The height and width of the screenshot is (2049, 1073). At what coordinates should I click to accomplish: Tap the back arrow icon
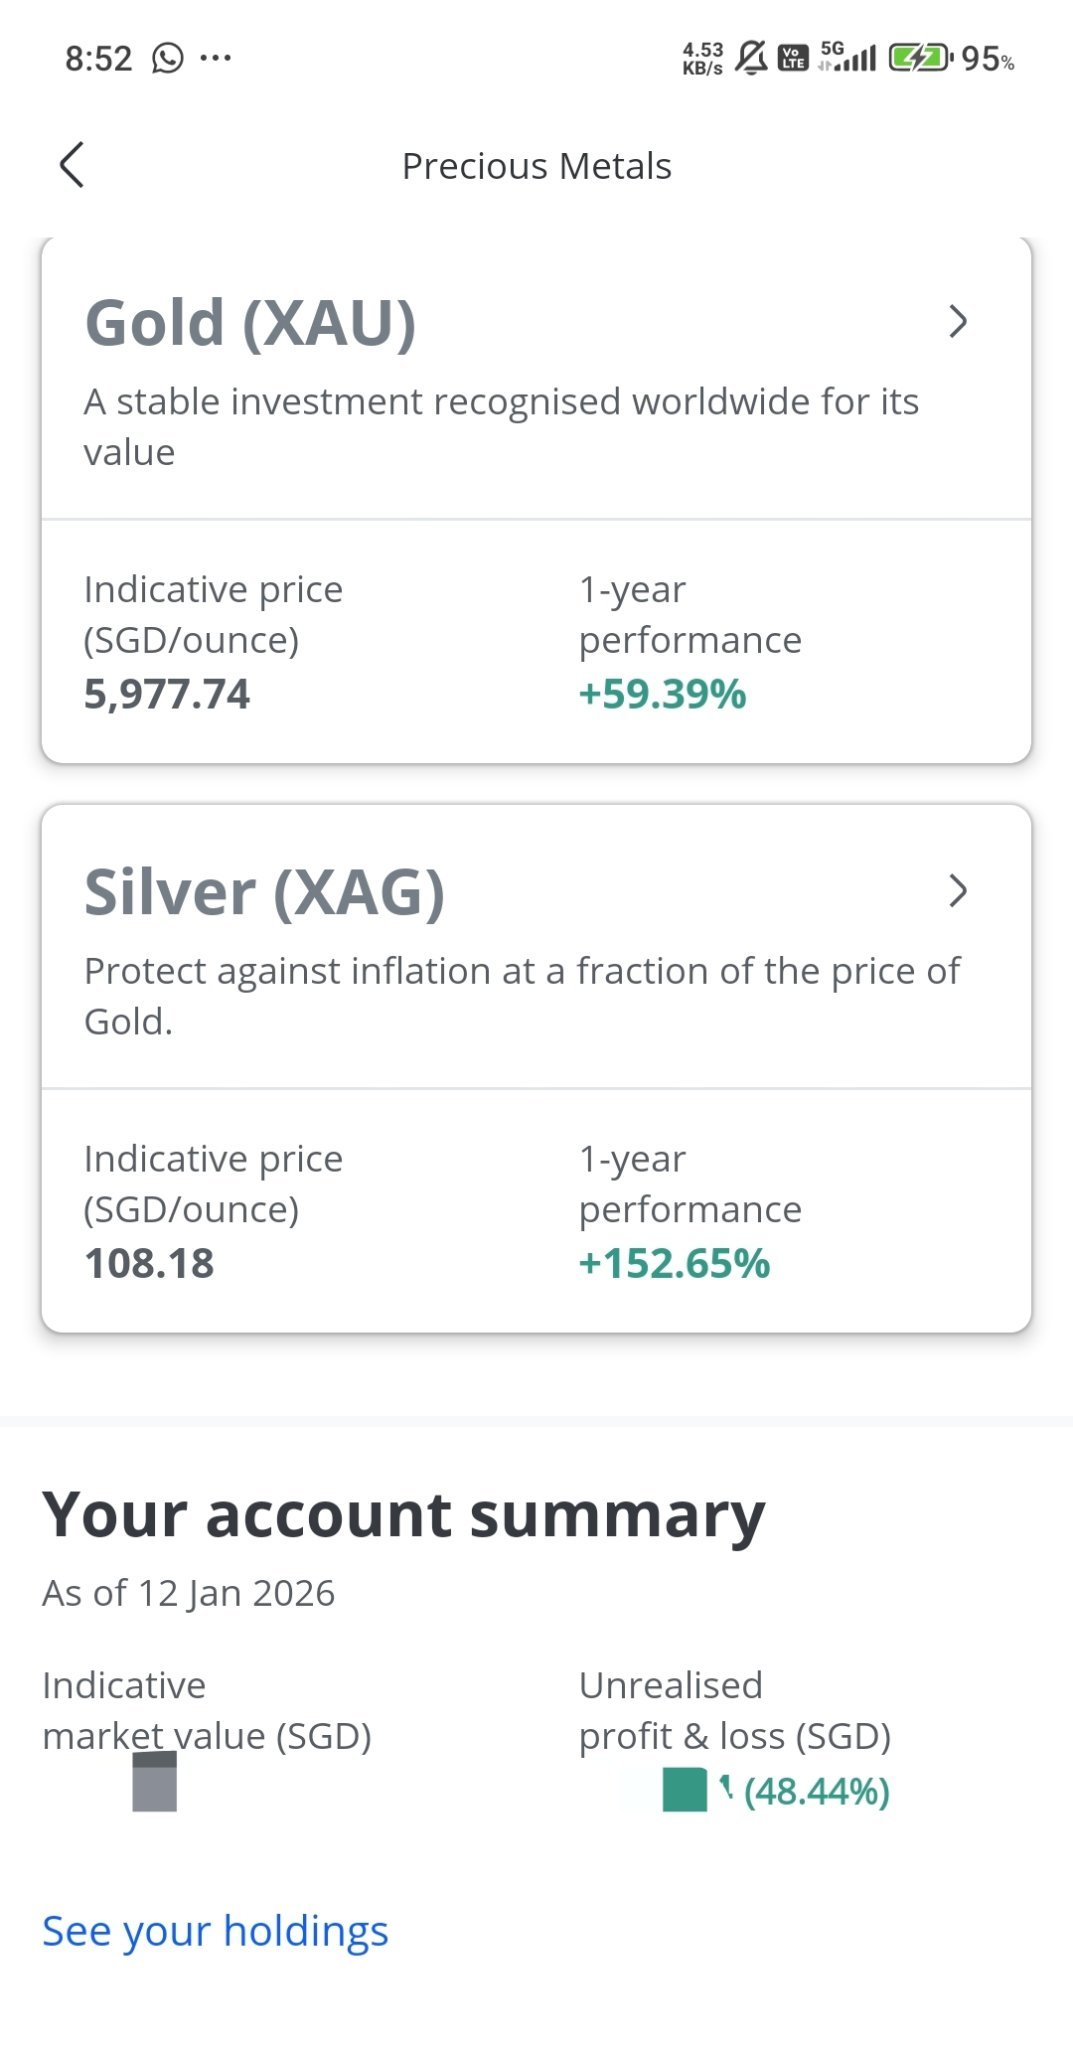(72, 165)
